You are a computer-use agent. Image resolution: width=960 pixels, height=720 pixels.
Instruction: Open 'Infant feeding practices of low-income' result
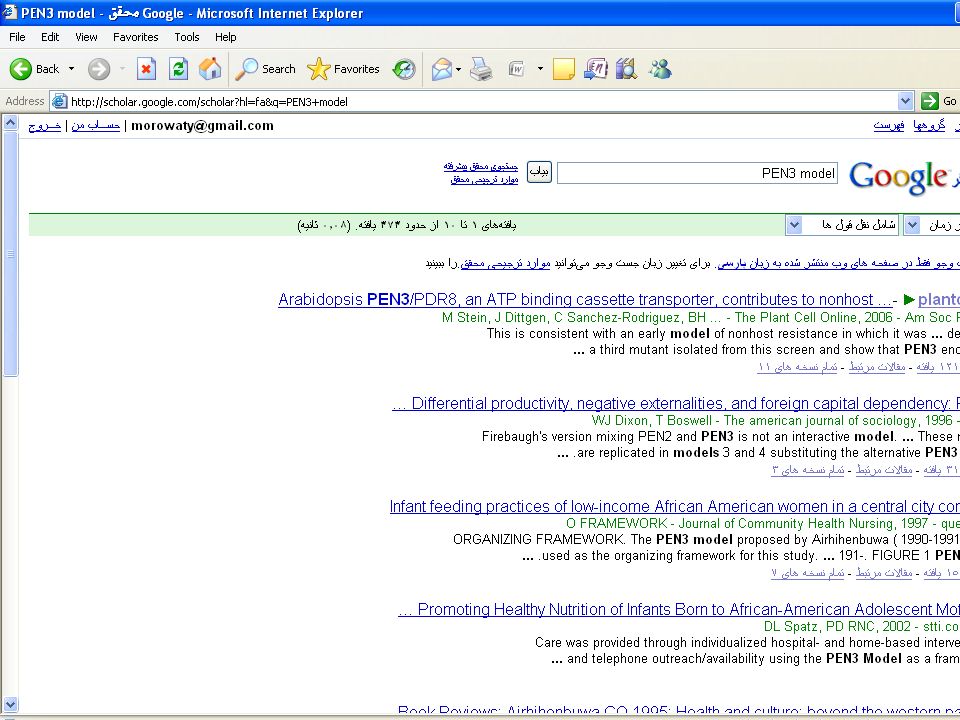click(675, 506)
